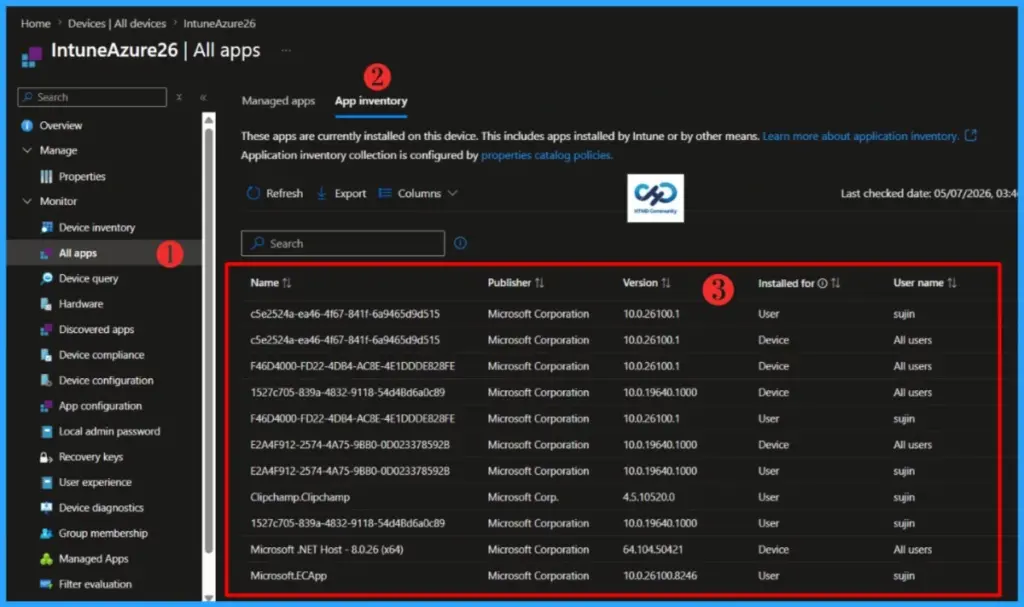
Task: Click Microsoft Corp. publisher cell
Action: point(522,497)
